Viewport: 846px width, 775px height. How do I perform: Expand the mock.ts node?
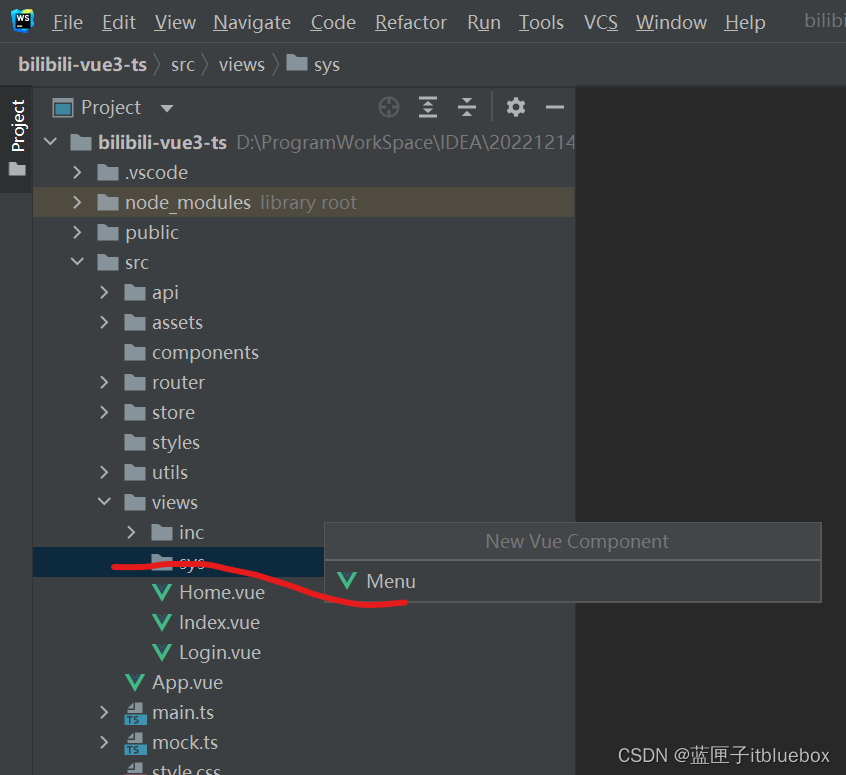coord(104,743)
